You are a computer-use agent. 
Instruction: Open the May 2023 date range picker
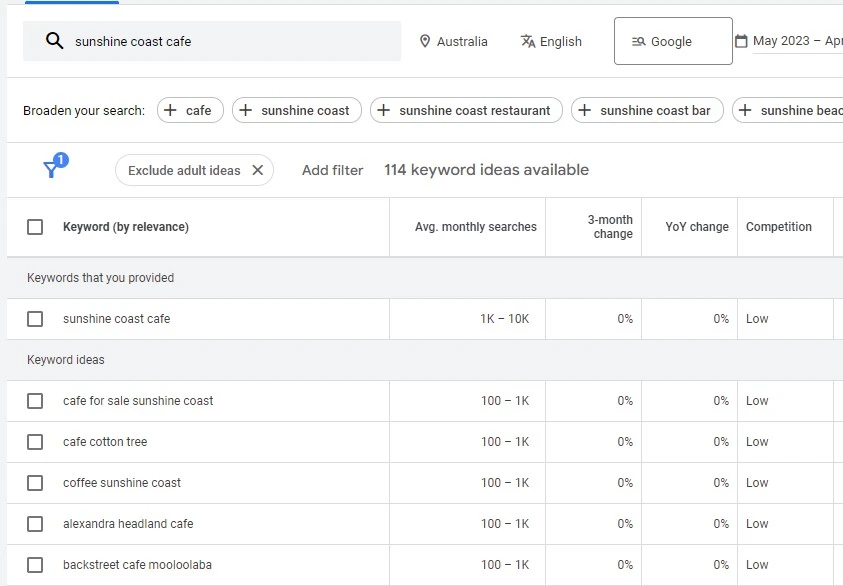pos(796,41)
